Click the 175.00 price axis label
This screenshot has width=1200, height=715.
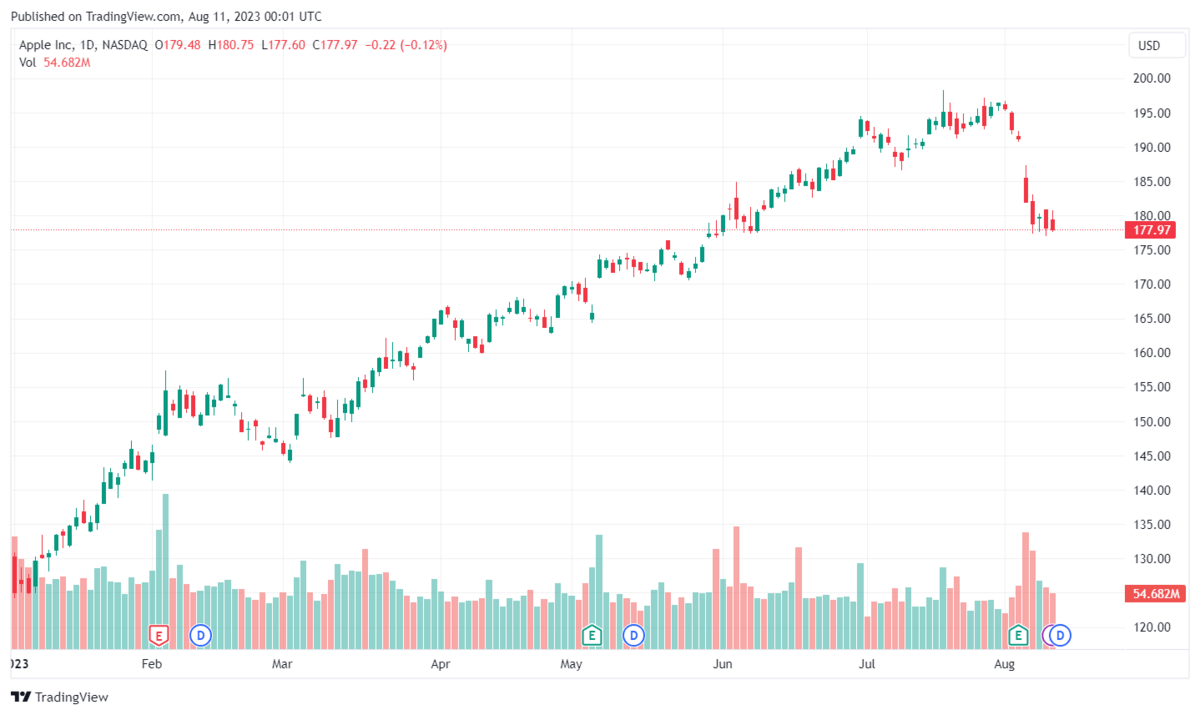click(x=1152, y=250)
